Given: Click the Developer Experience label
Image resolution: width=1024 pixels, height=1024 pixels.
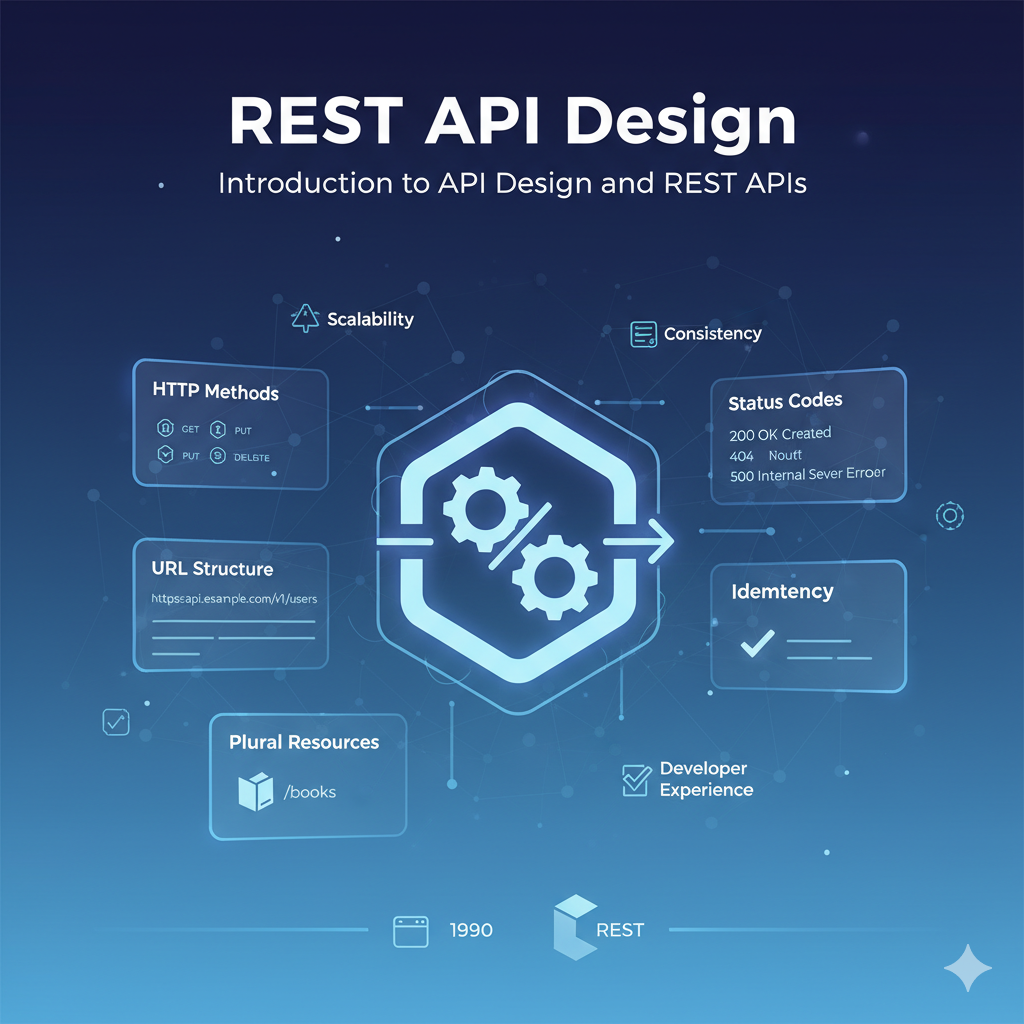Looking at the screenshot, I should click(x=706, y=779).
